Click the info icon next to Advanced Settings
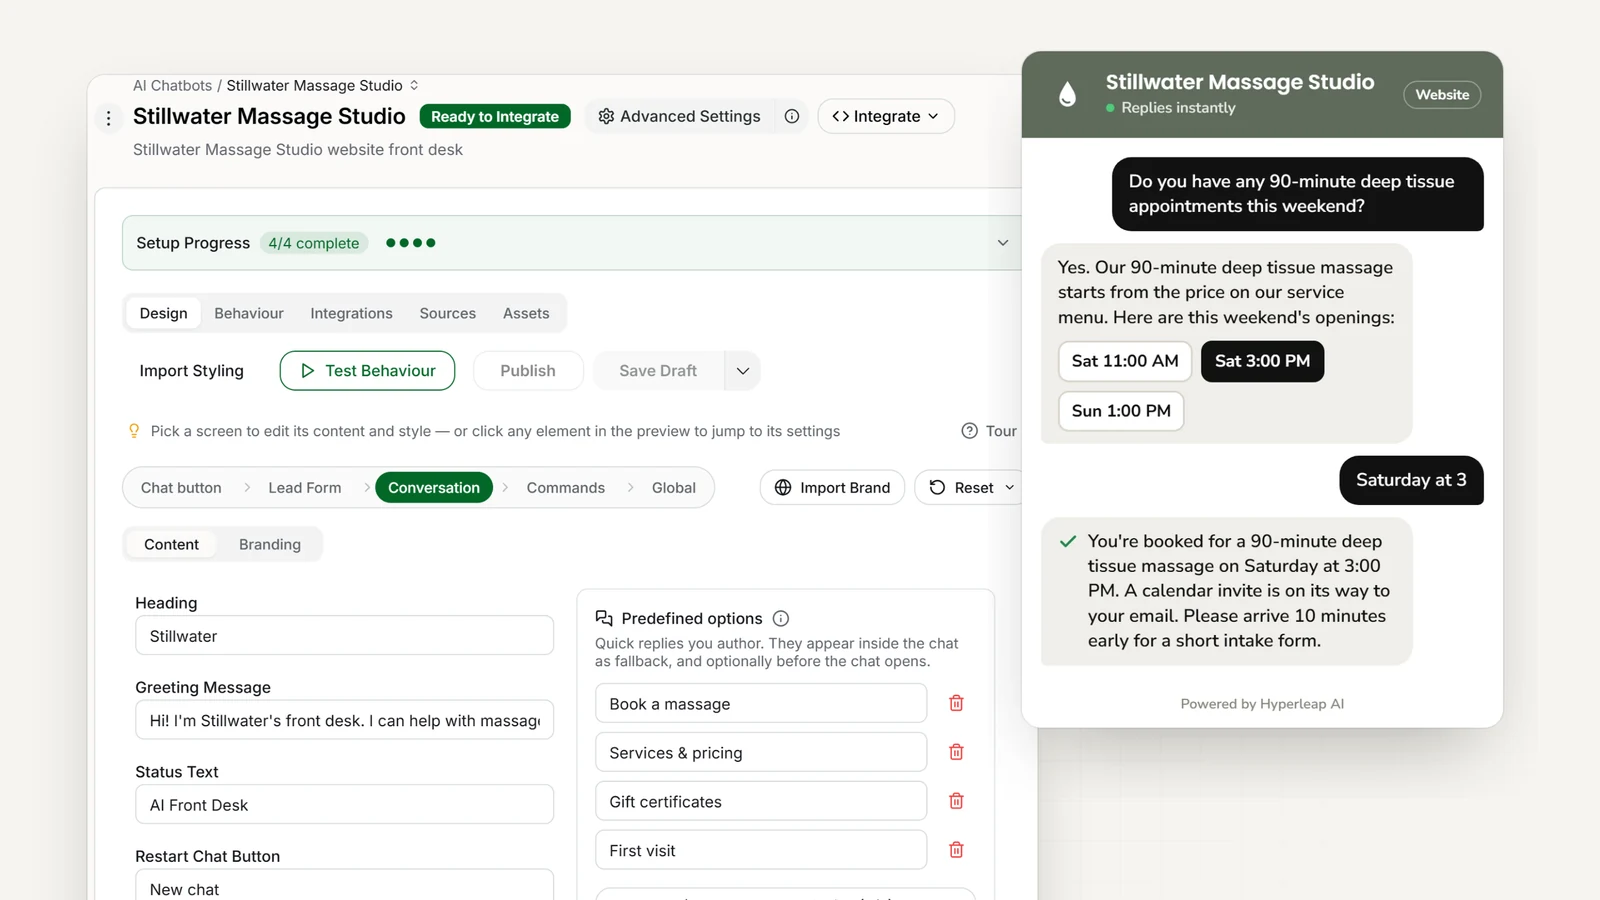 coord(792,116)
